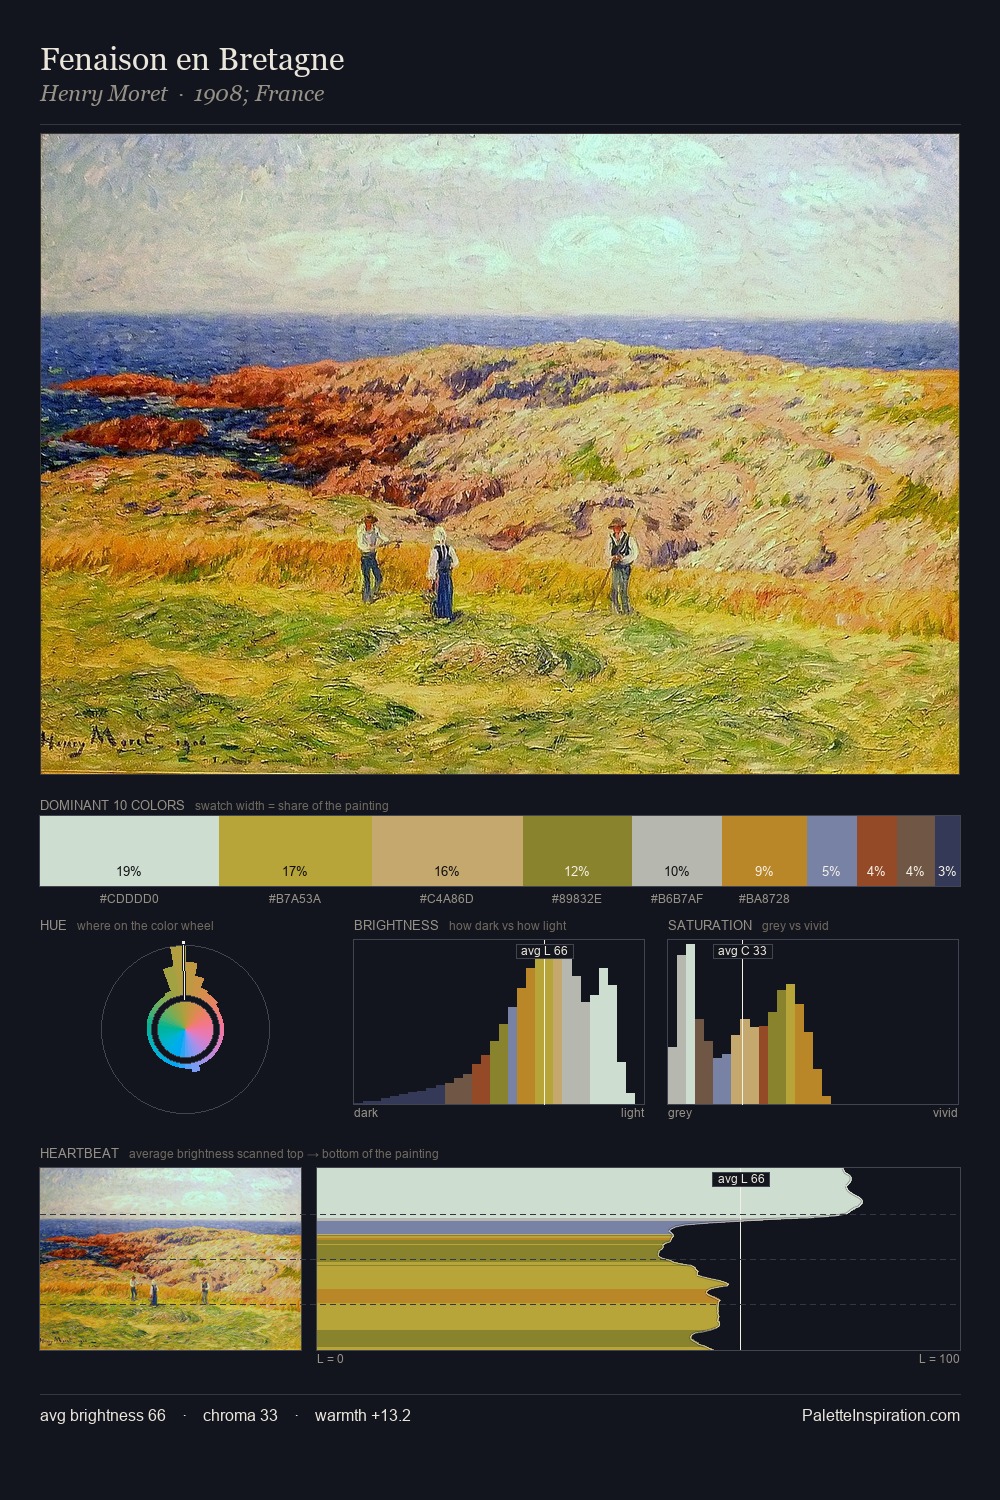Click the saturation histogram chart
The width and height of the screenshot is (1000, 1500).
pyautogui.click(x=813, y=1022)
